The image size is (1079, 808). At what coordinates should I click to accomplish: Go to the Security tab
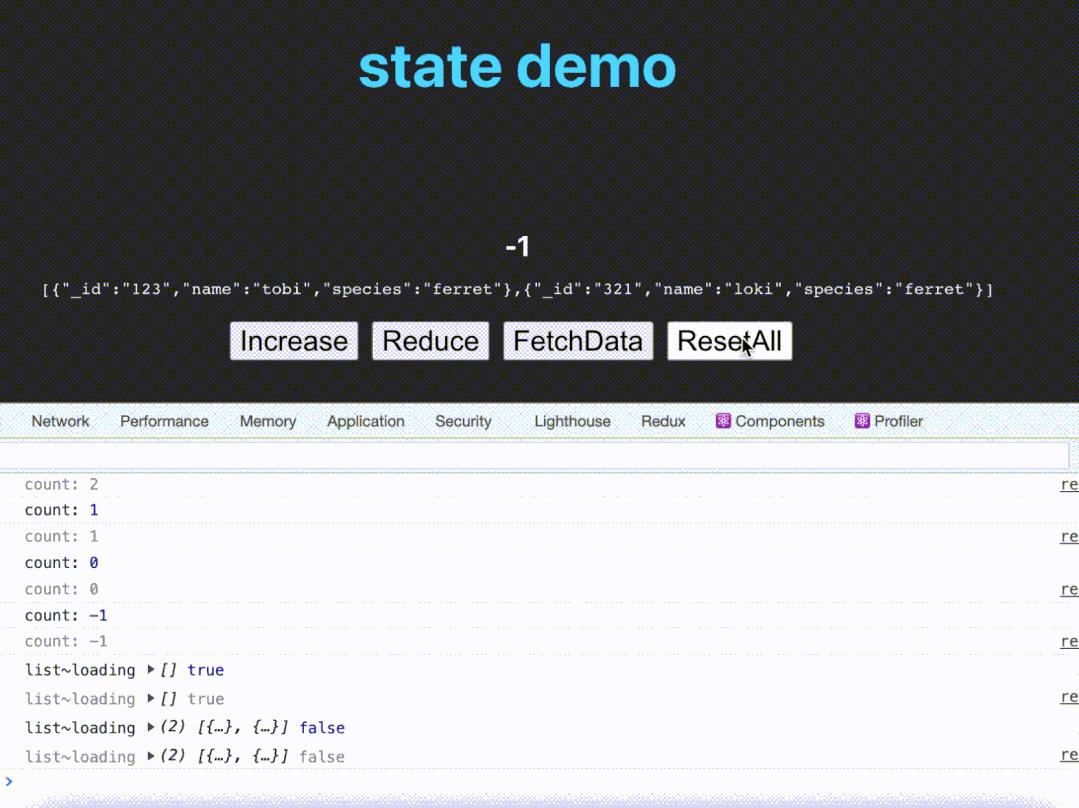[463, 421]
